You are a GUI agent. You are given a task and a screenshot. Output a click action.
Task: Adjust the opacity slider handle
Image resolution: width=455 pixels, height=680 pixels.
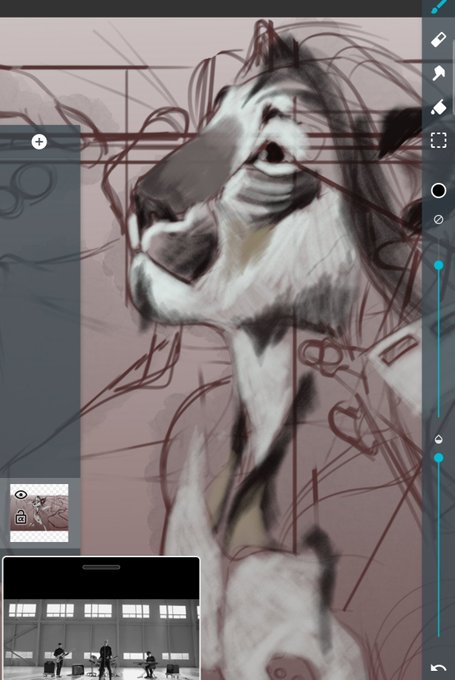(439, 458)
